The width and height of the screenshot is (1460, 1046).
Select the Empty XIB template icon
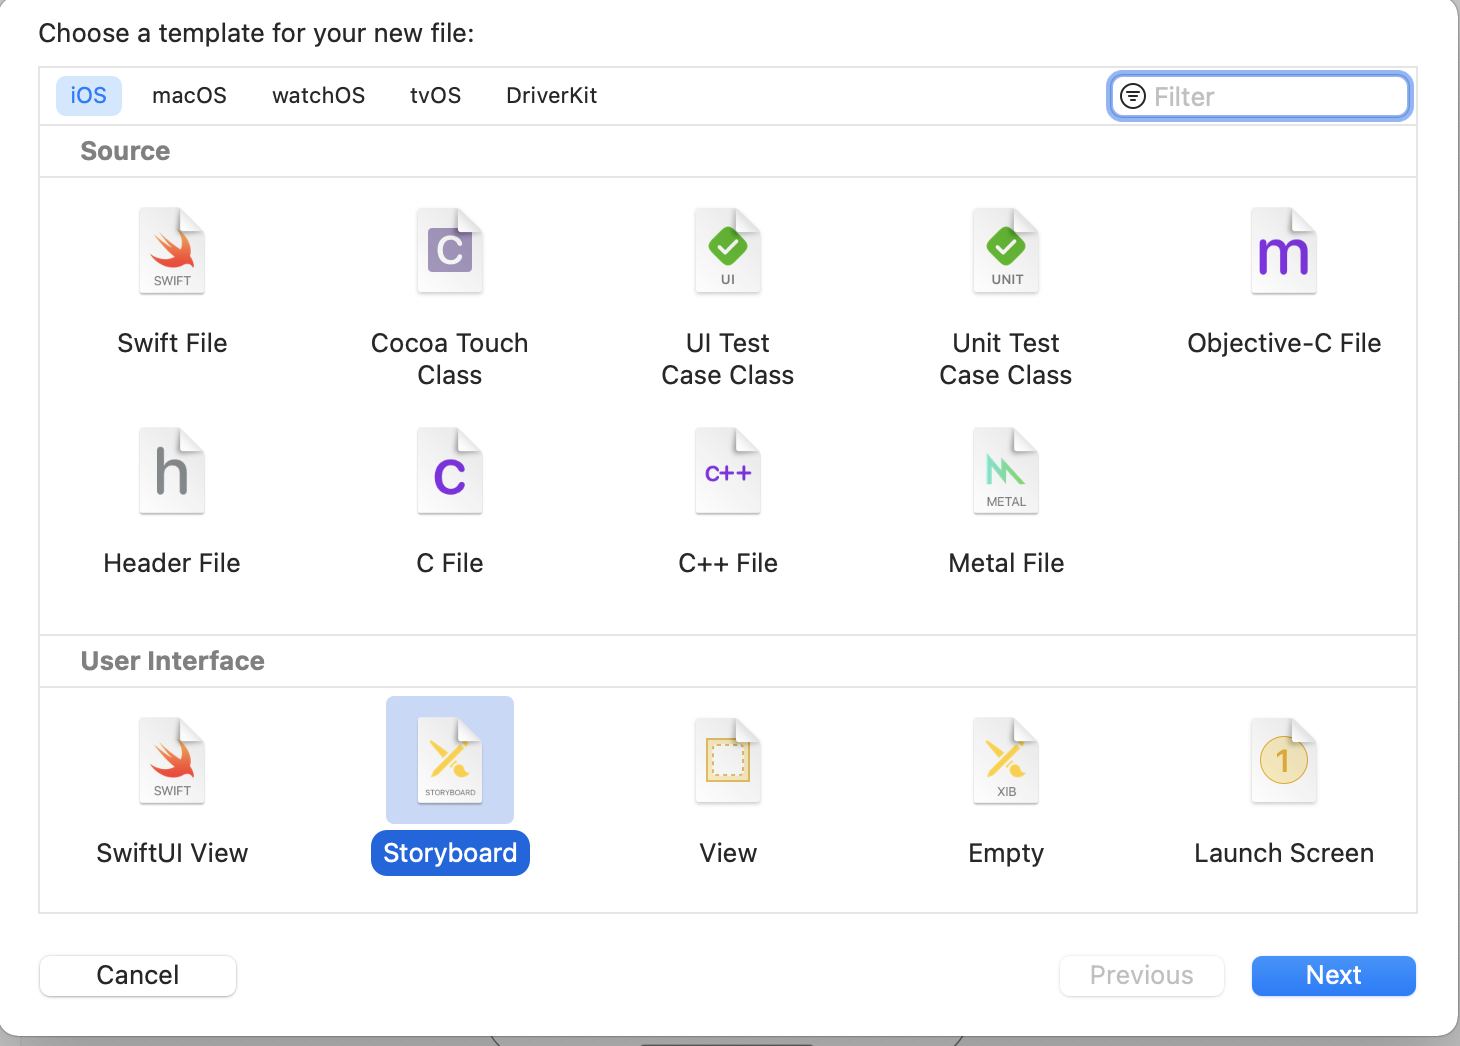(1006, 761)
